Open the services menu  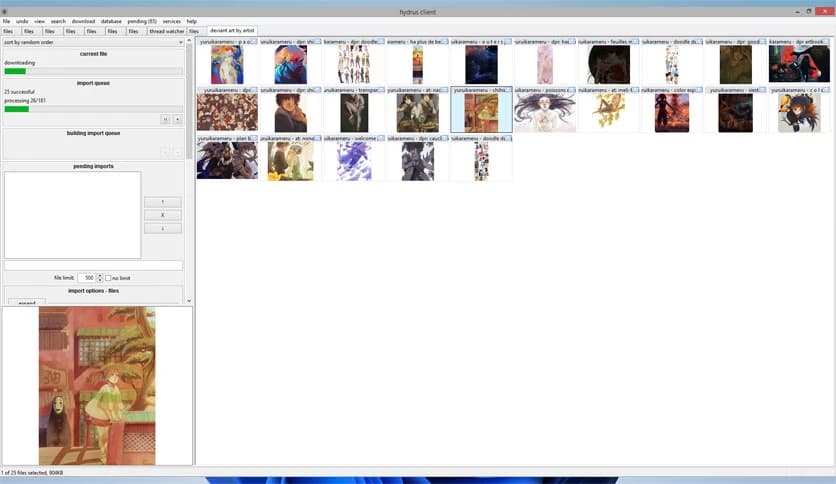[x=172, y=21]
